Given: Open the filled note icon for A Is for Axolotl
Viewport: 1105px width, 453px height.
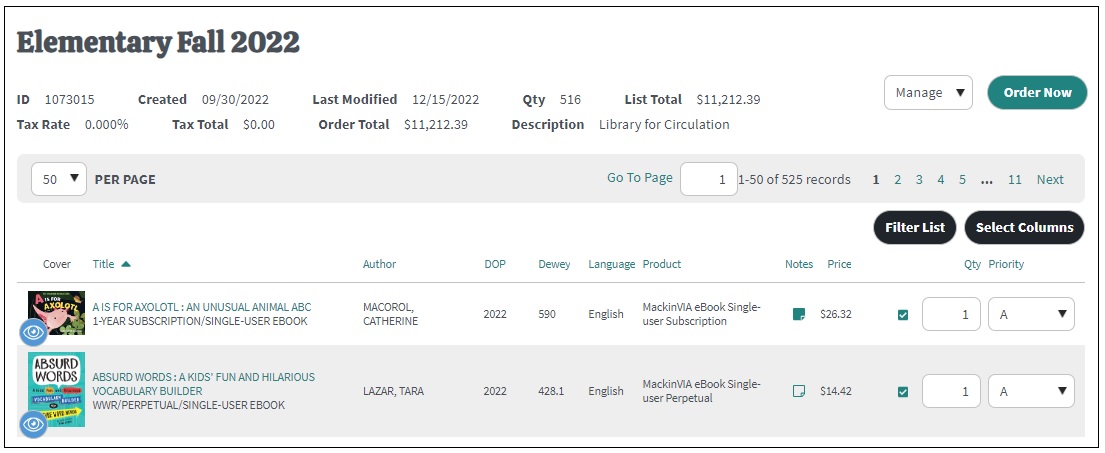Looking at the screenshot, I should click(798, 314).
